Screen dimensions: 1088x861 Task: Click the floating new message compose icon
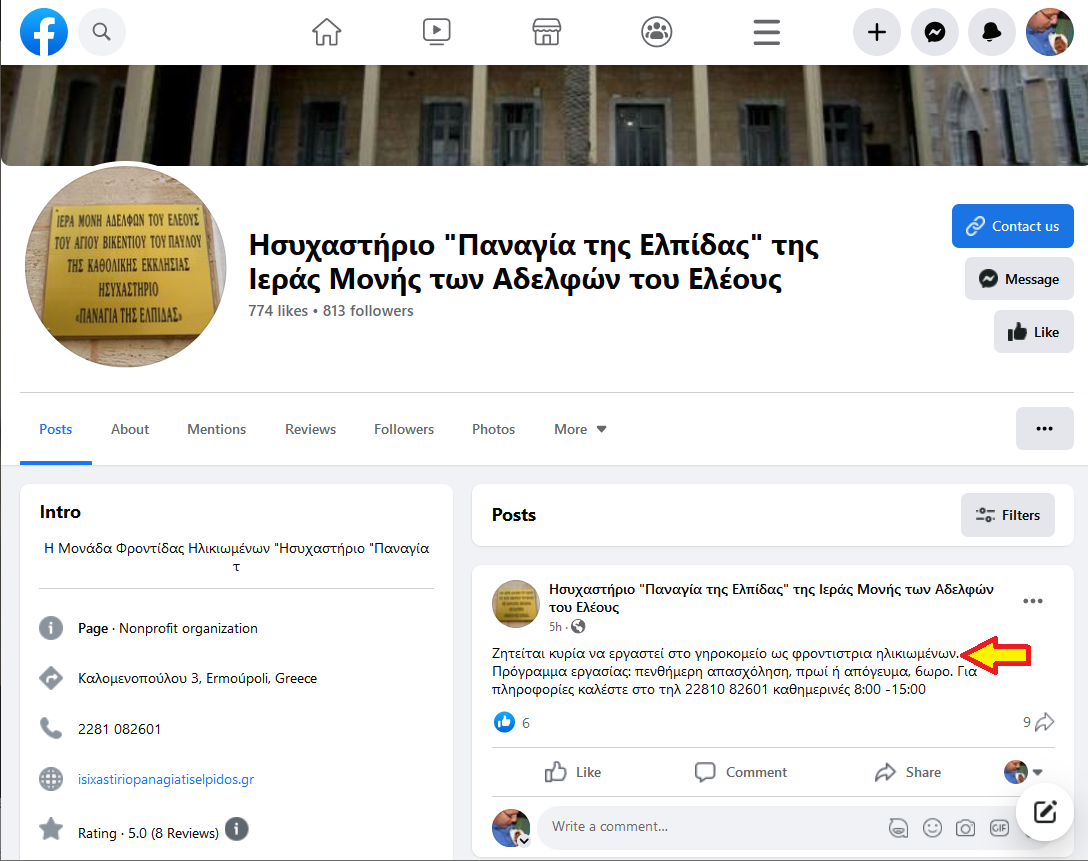point(1044,812)
